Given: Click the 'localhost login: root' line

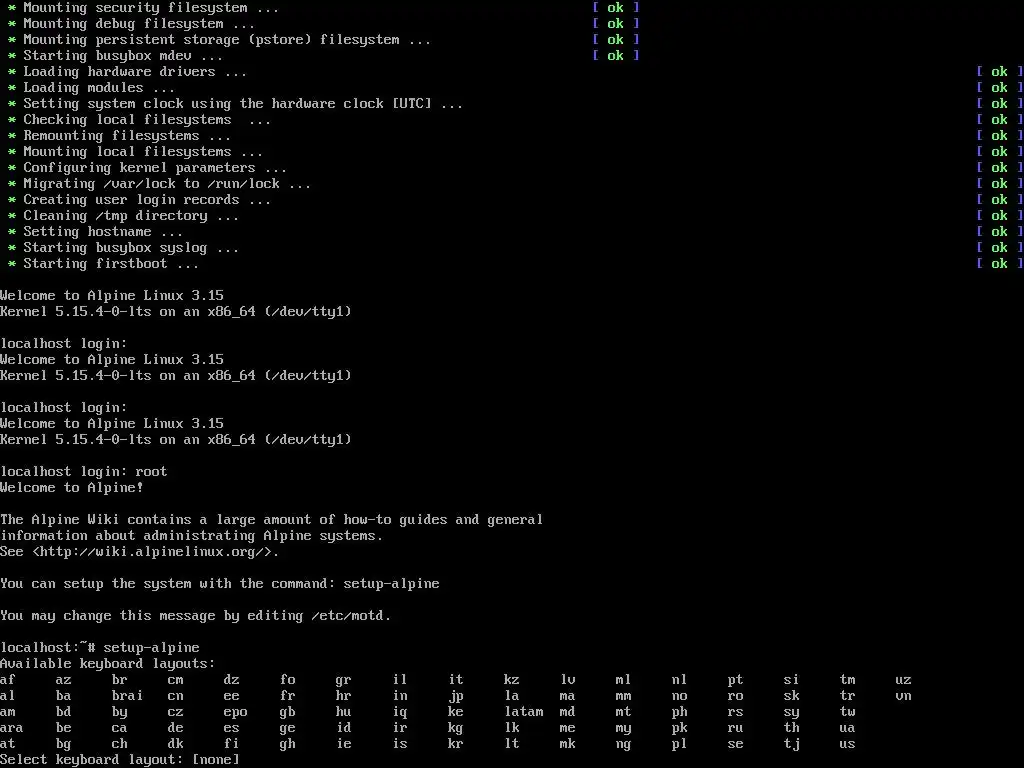Looking at the screenshot, I should [84, 472].
